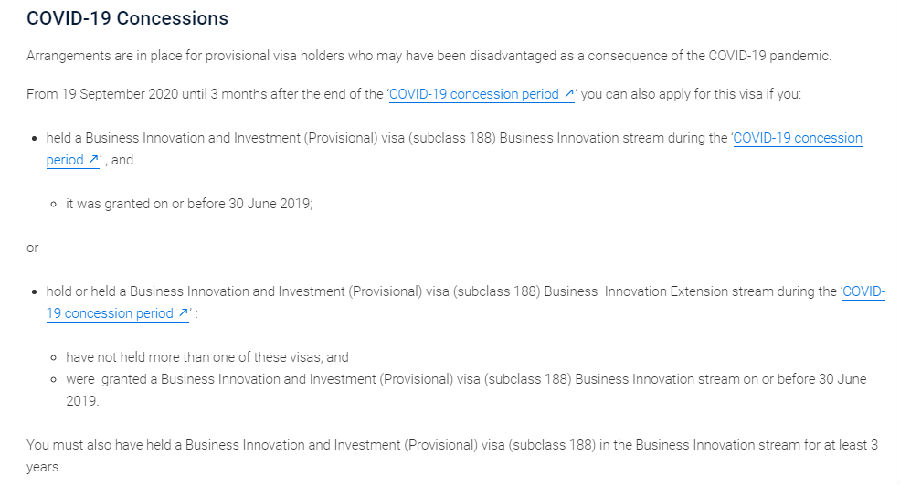
Task: Open 'COVID-19 concession' link in first bullet
Action: [x=798, y=138]
